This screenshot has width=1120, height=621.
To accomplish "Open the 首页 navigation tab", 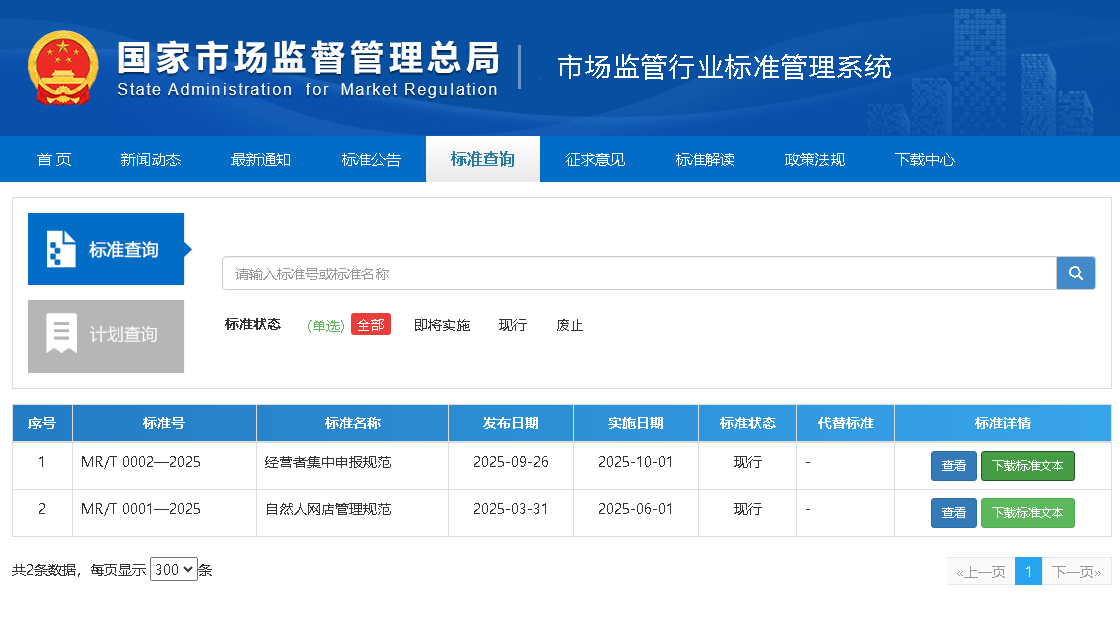I will coord(54,159).
